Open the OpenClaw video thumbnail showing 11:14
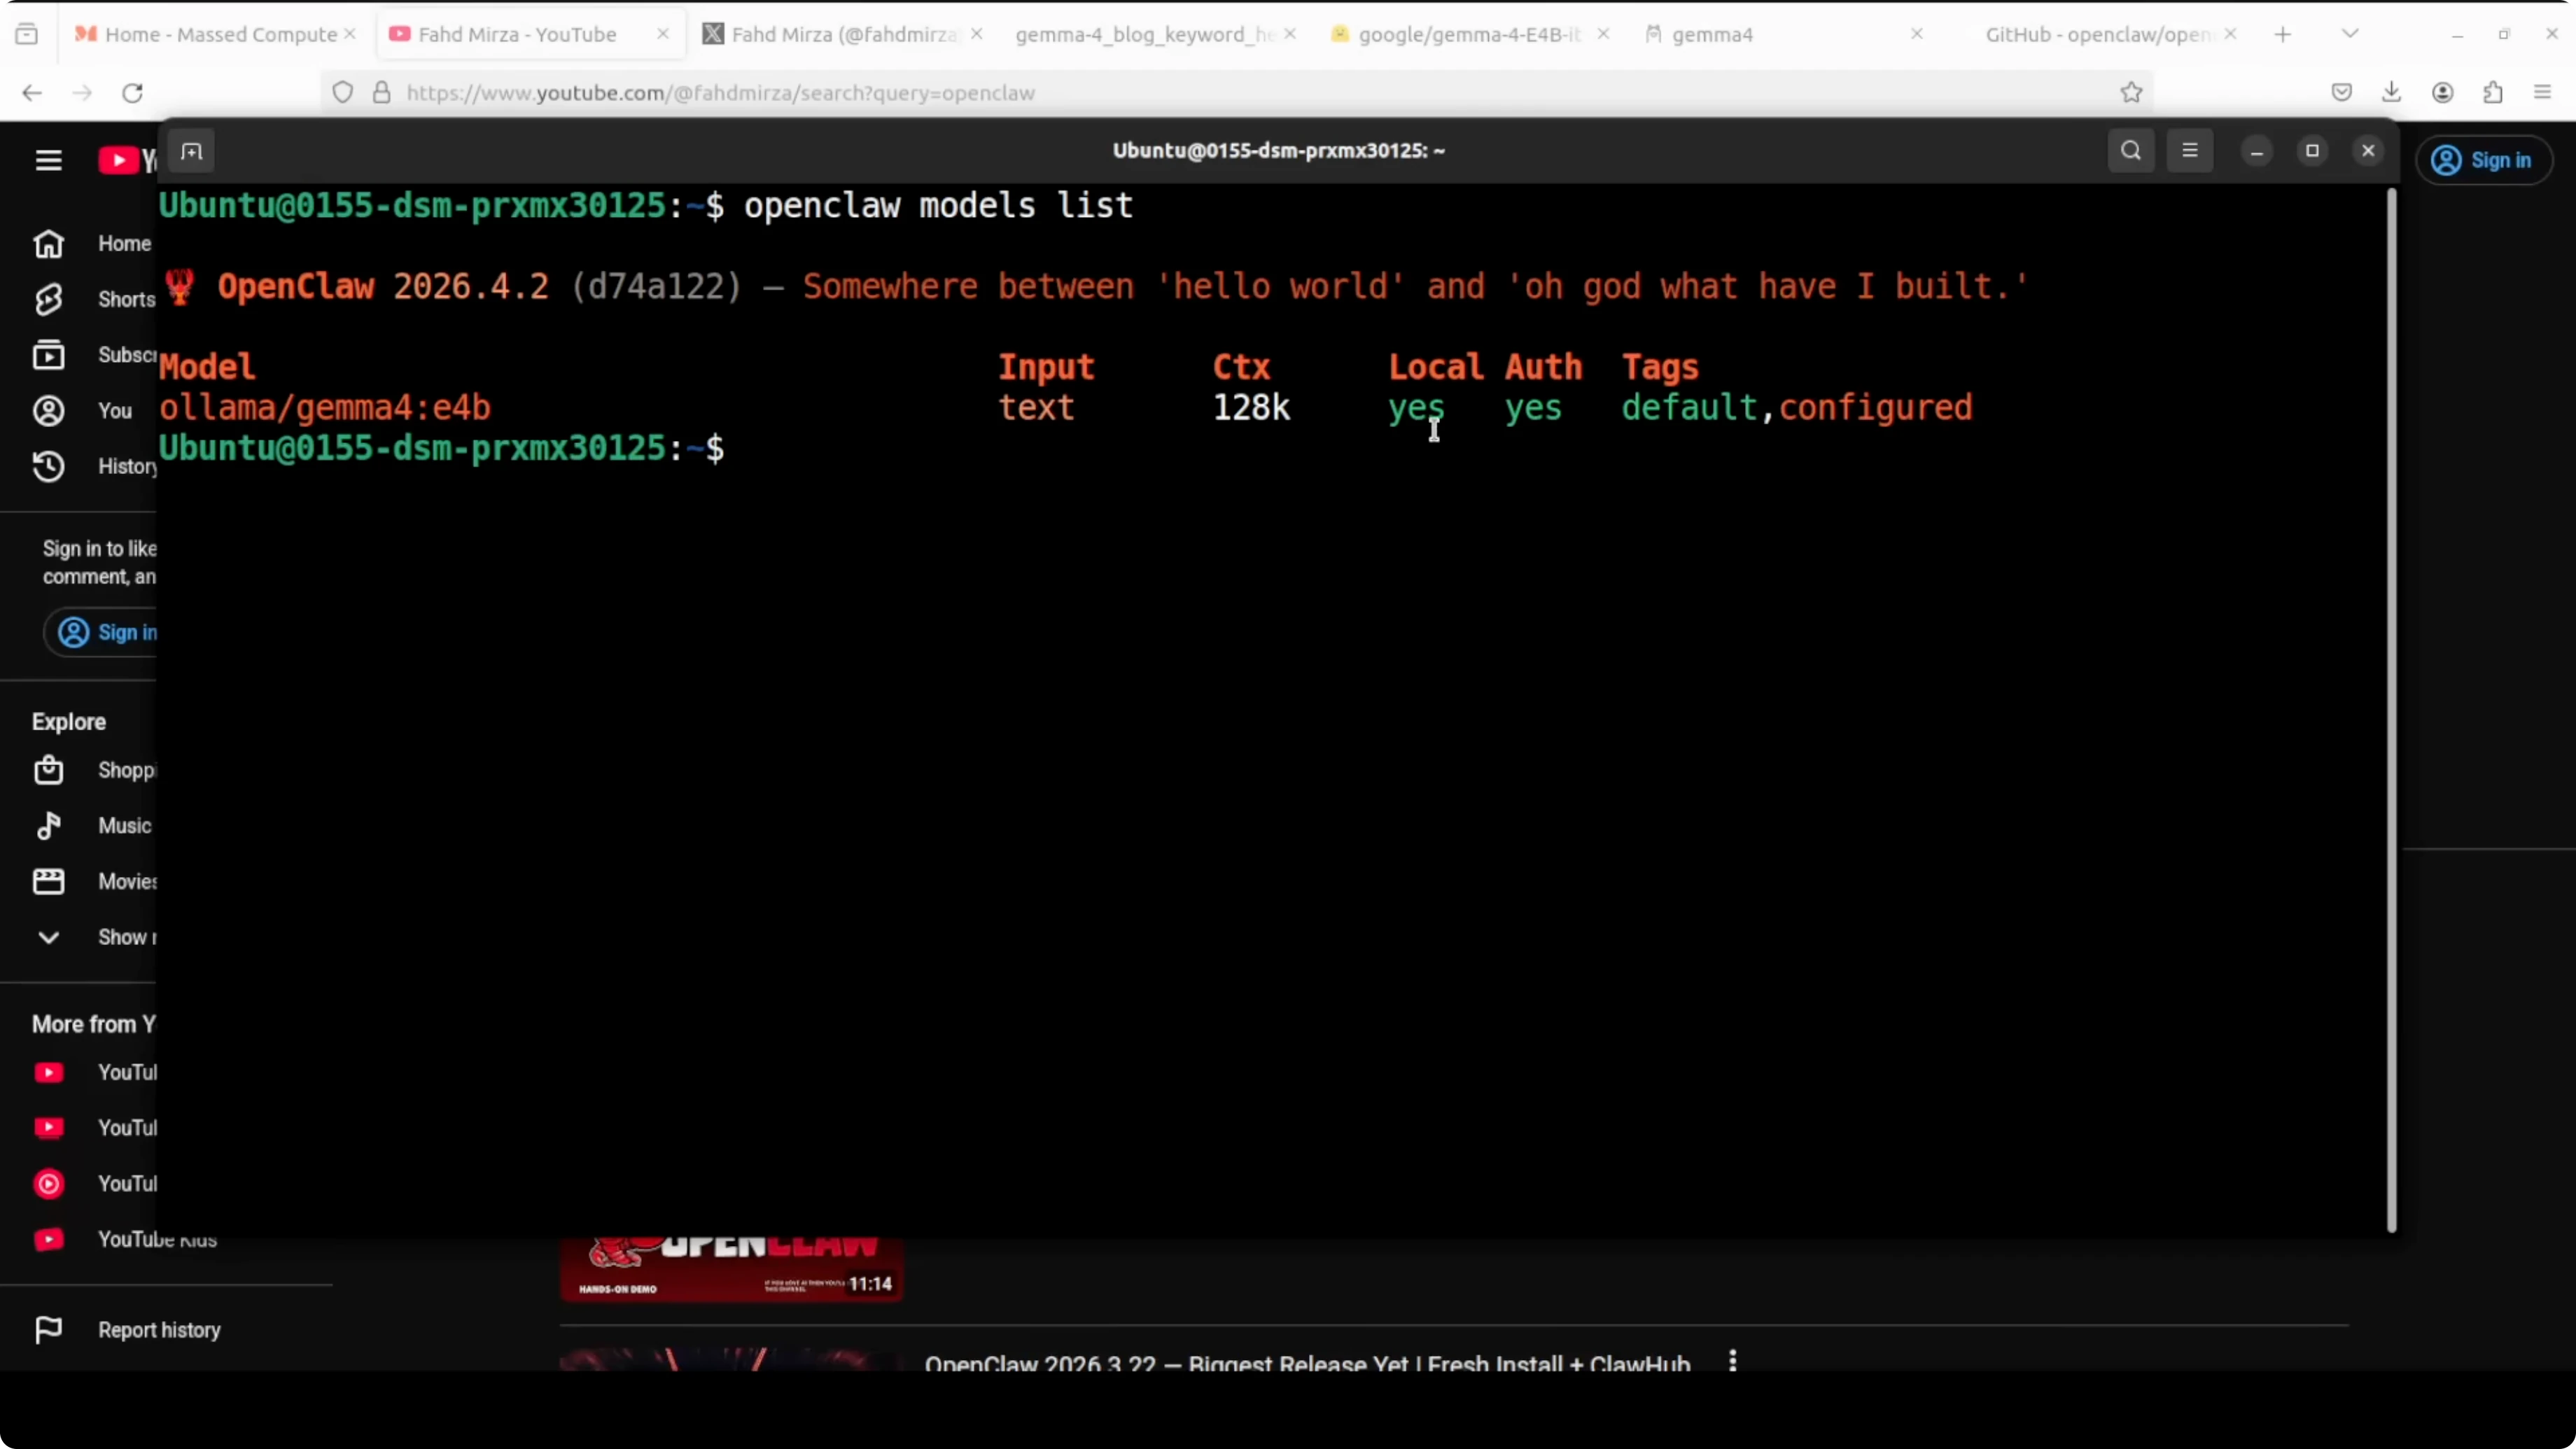 (x=731, y=1268)
